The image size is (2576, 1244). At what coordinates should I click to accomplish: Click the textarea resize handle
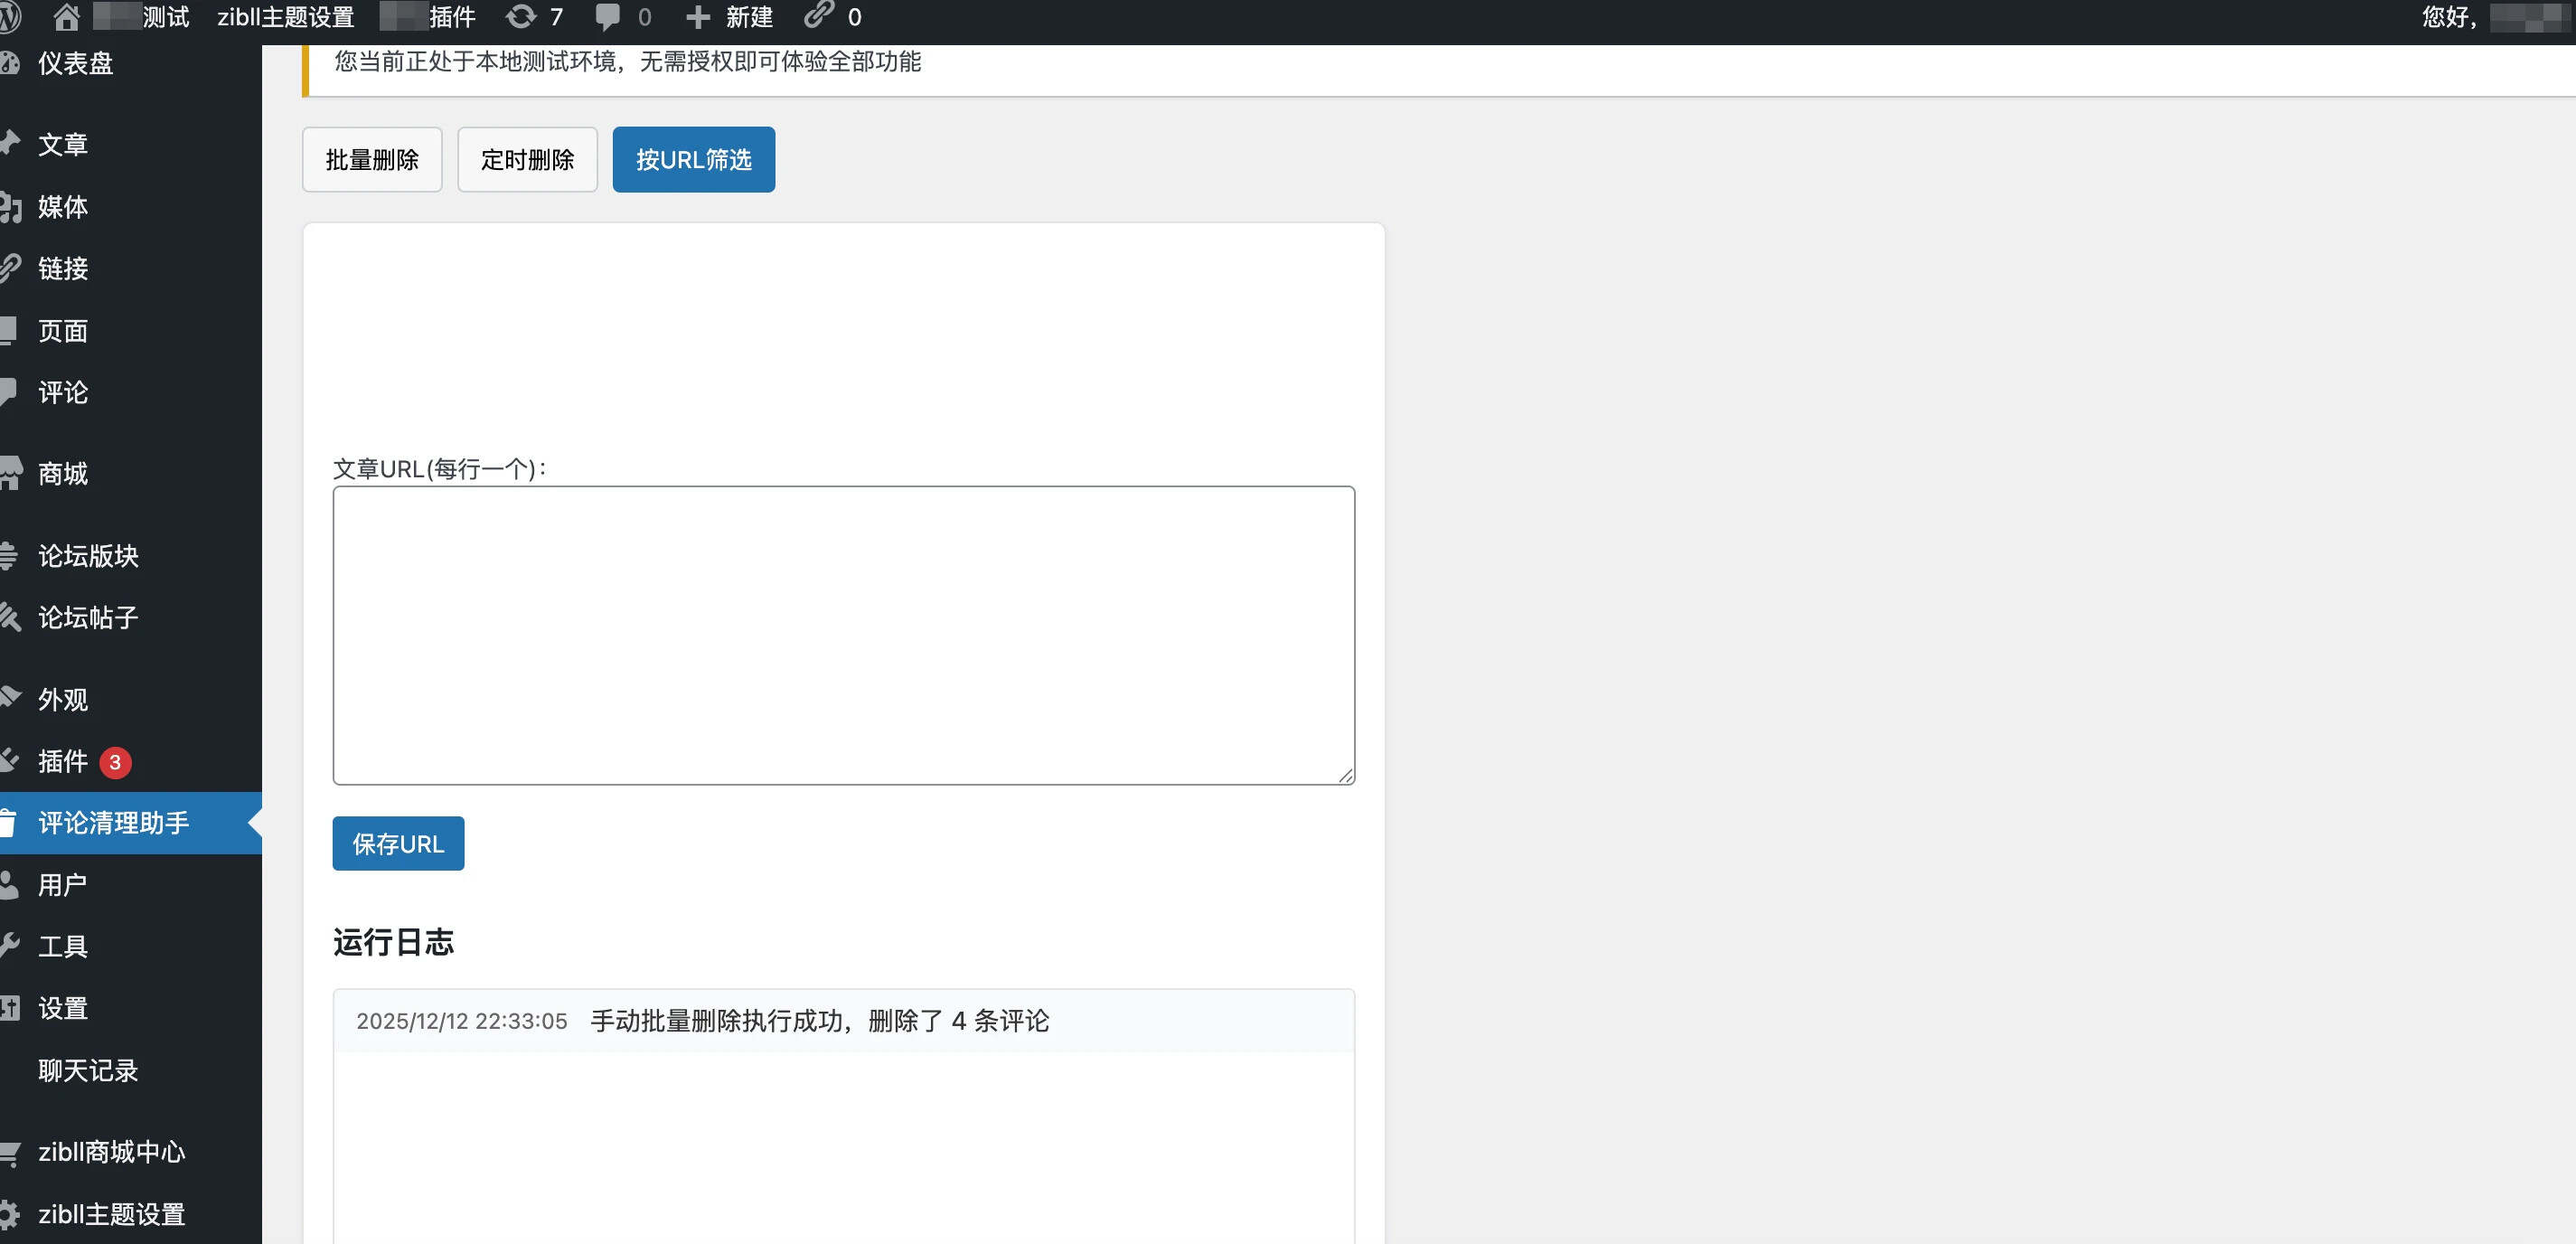click(x=1346, y=775)
